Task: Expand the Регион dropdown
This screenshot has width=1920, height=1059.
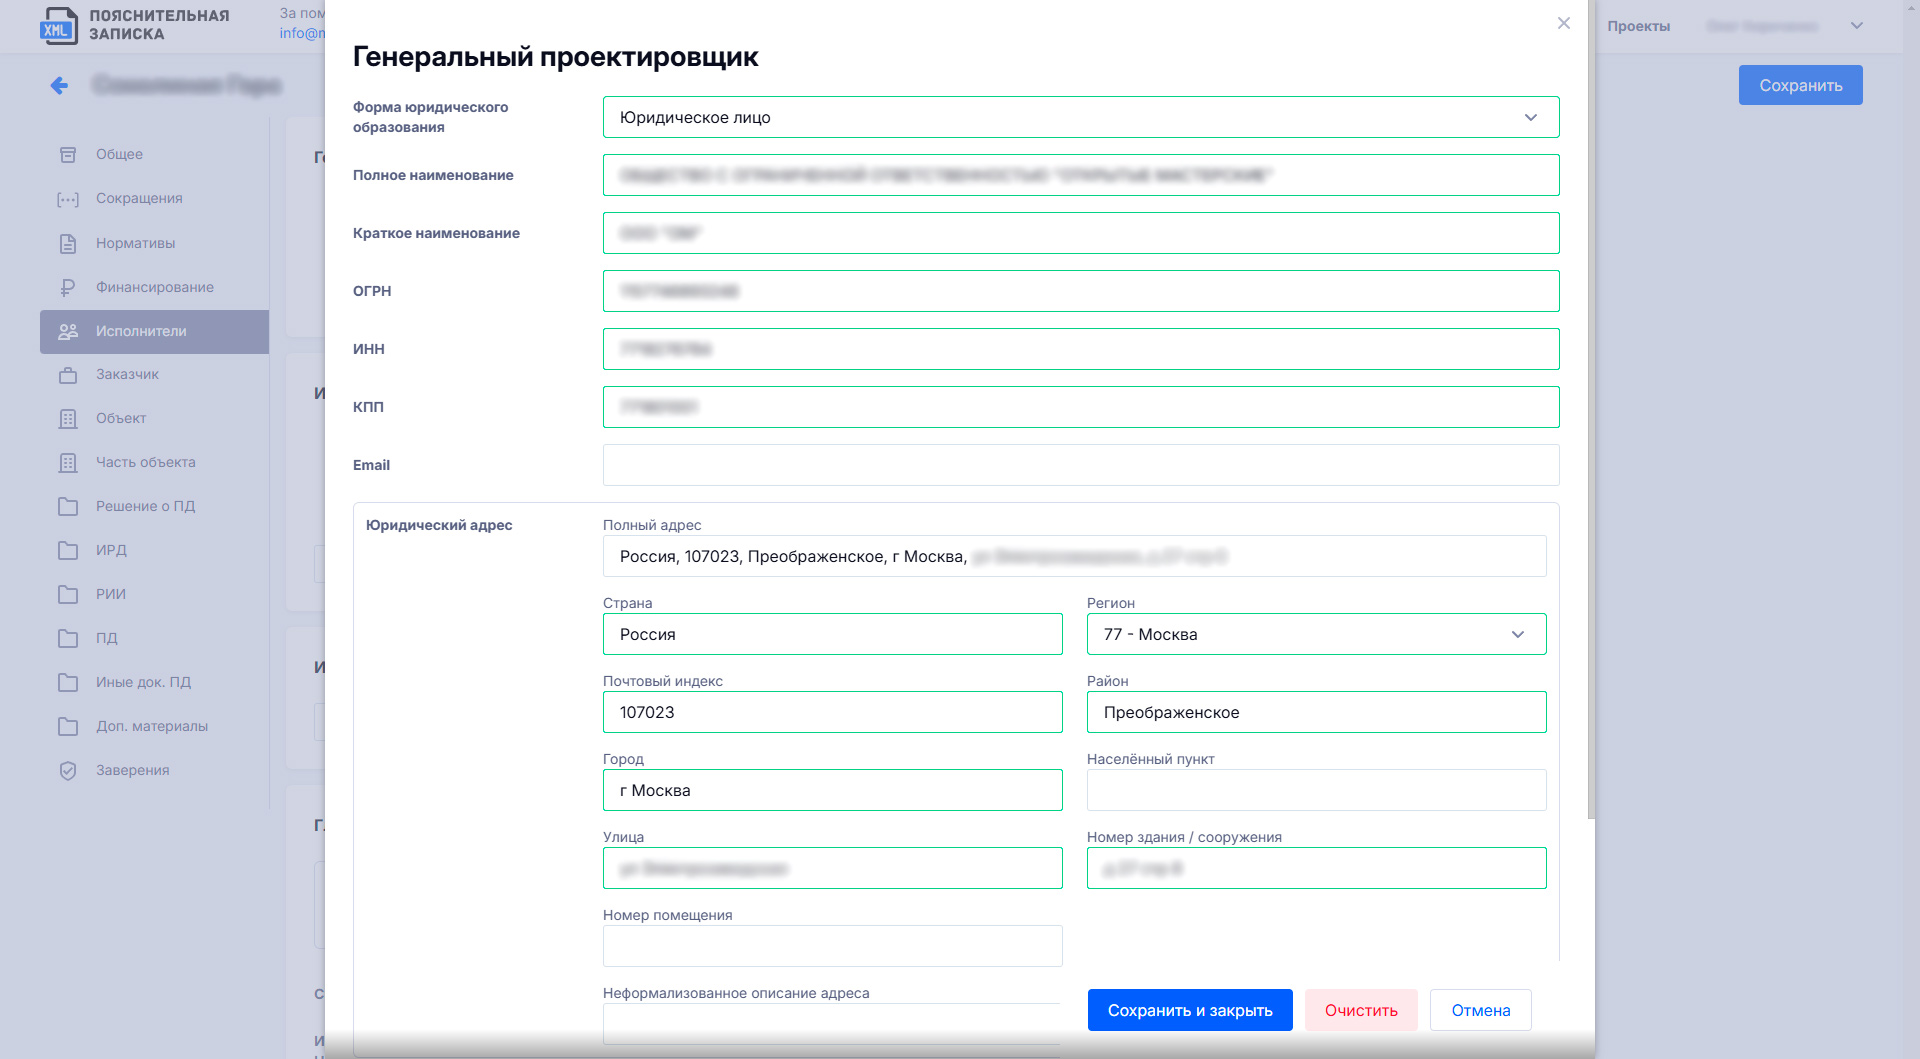Action: click(1317, 634)
